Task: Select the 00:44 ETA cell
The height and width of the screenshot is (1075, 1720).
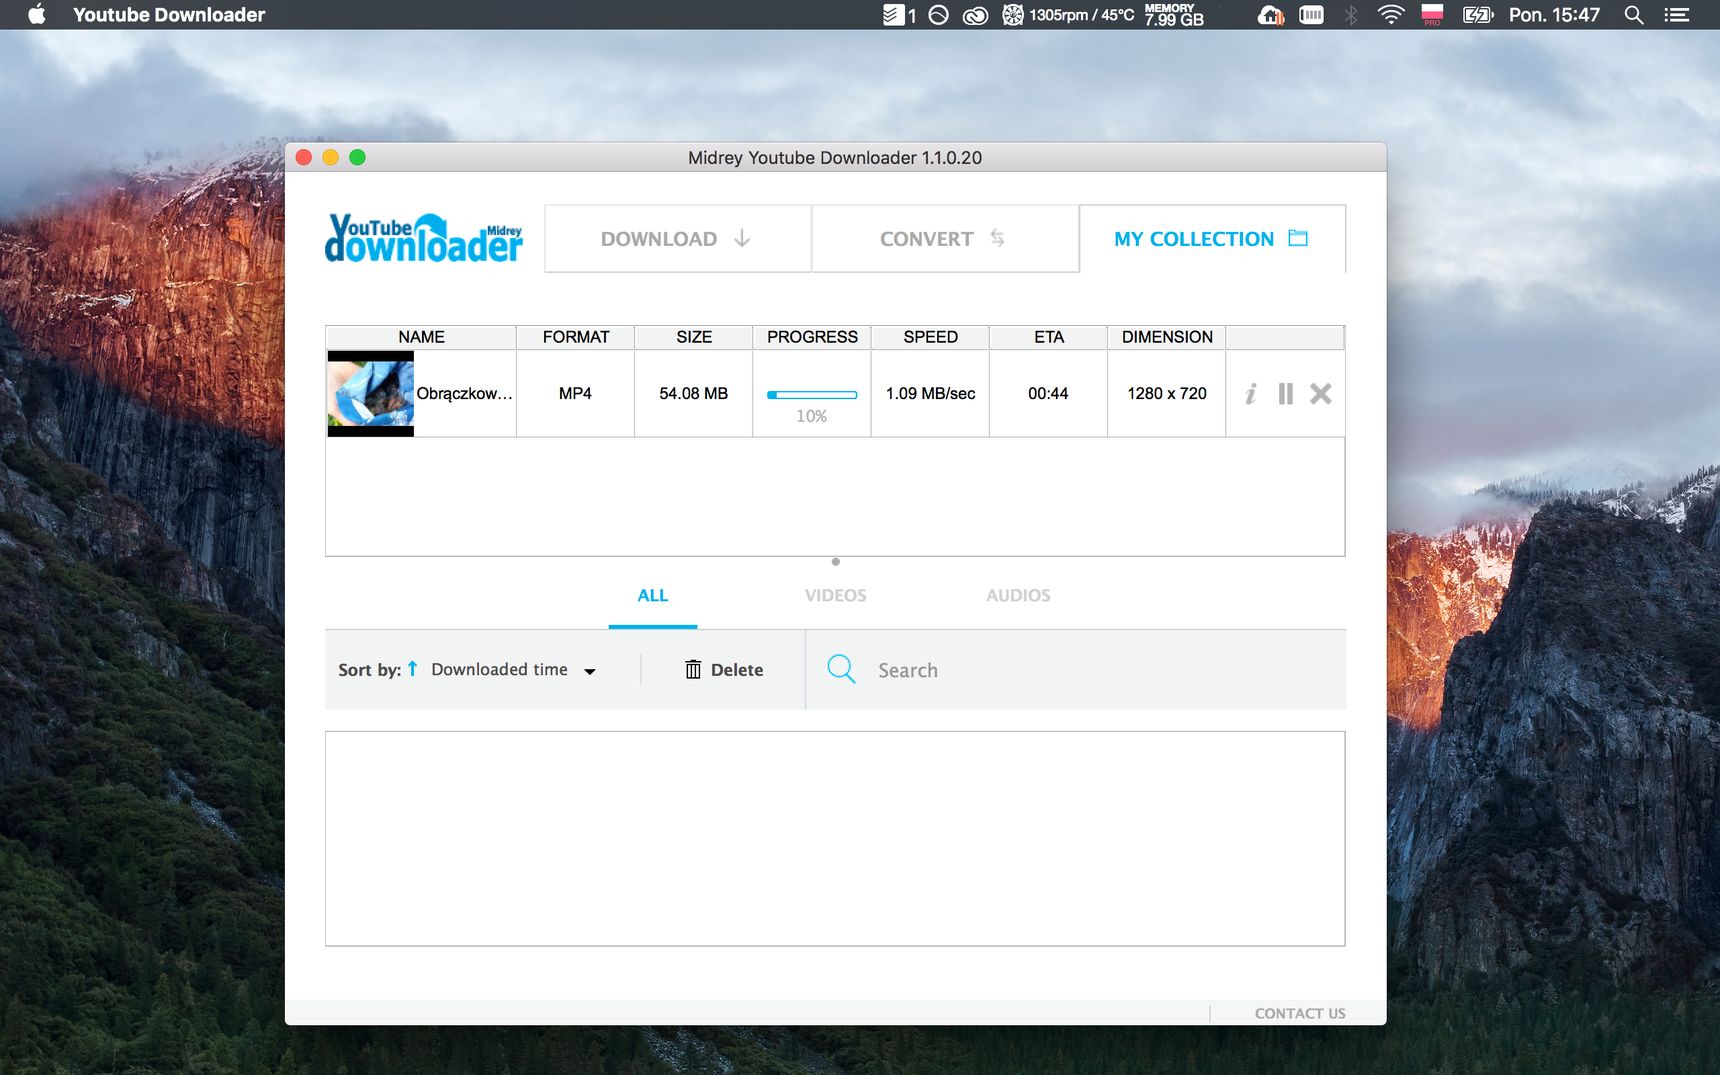Action: coord(1049,394)
